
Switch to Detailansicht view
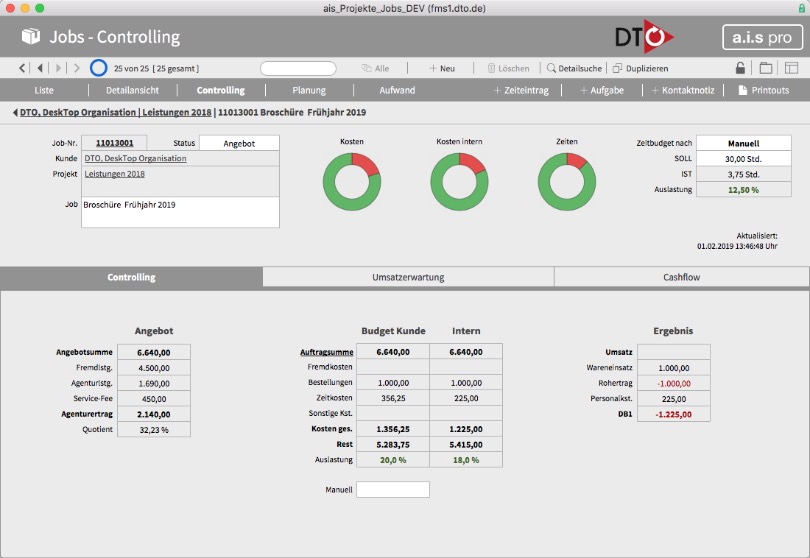pyautogui.click(x=133, y=90)
